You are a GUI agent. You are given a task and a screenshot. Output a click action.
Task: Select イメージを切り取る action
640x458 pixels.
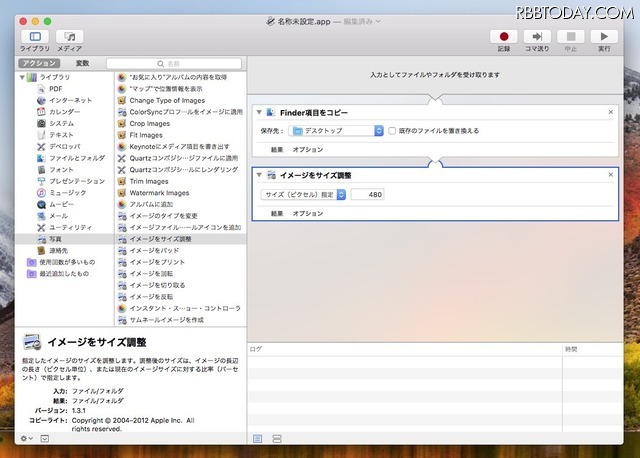coord(157,285)
